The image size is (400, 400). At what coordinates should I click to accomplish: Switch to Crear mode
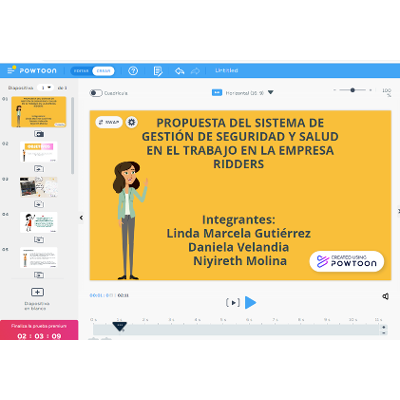click(x=103, y=71)
